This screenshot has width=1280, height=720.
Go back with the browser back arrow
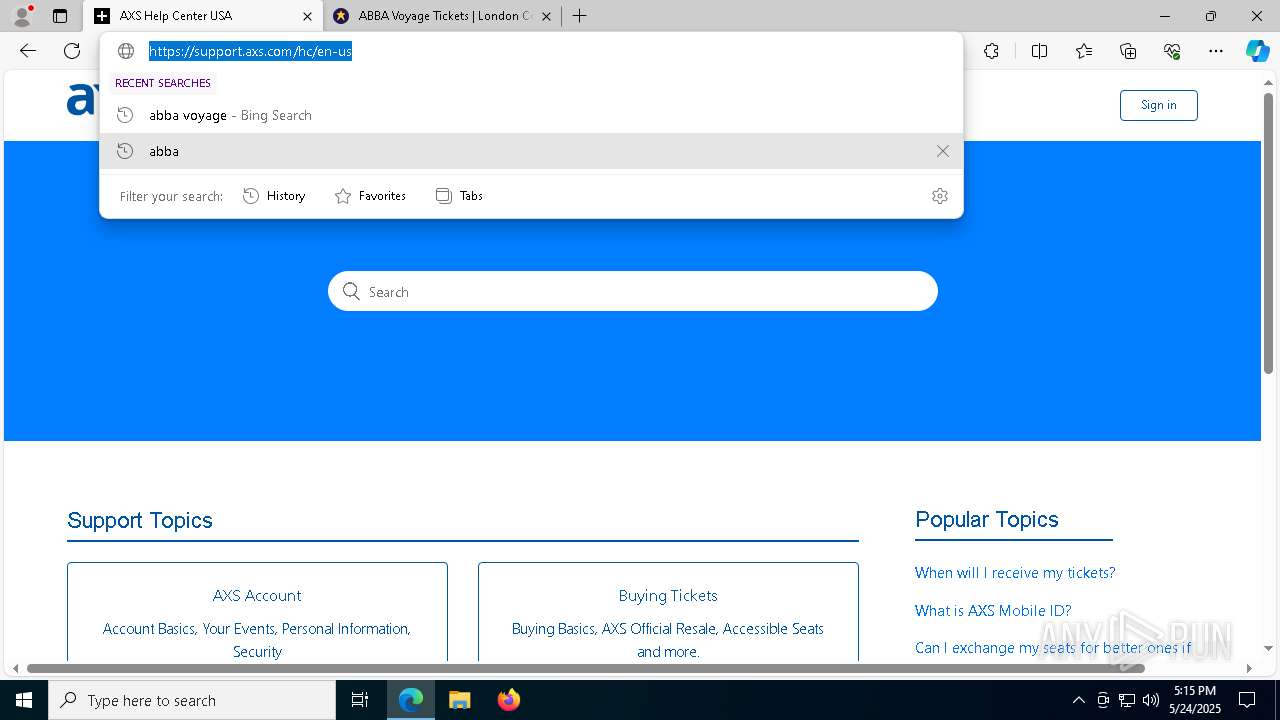[28, 51]
